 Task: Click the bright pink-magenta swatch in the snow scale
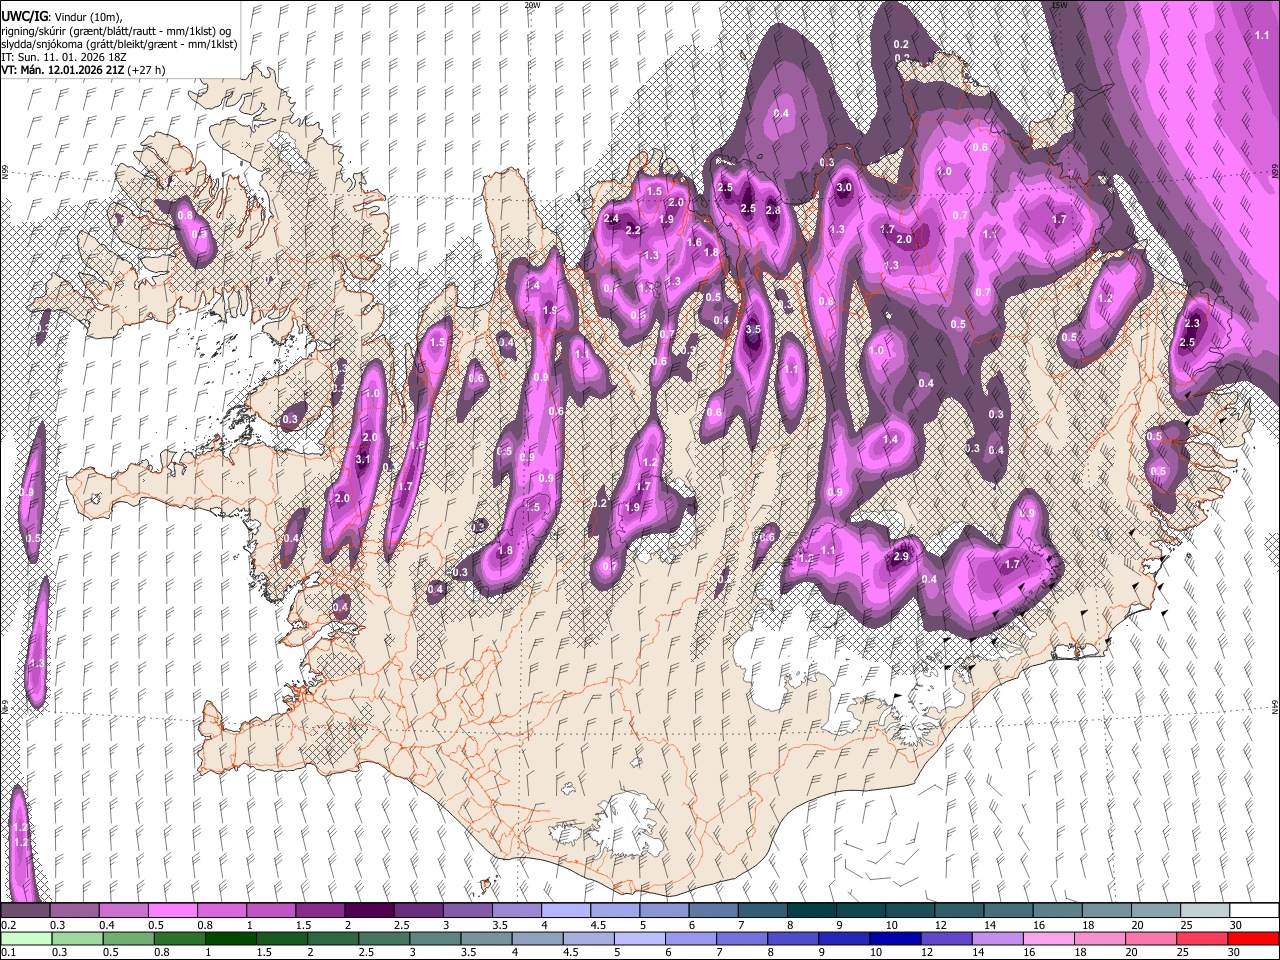(x=172, y=911)
